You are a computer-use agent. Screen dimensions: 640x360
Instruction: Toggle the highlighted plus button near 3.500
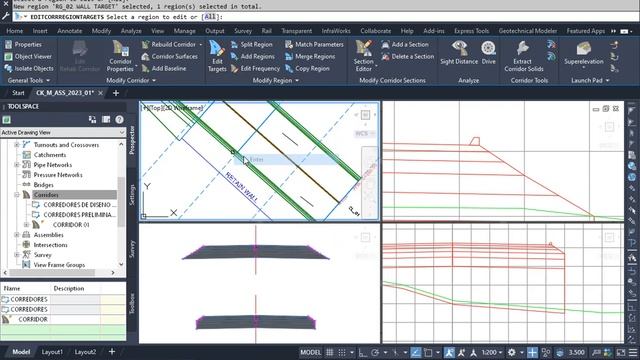[x=532, y=352]
